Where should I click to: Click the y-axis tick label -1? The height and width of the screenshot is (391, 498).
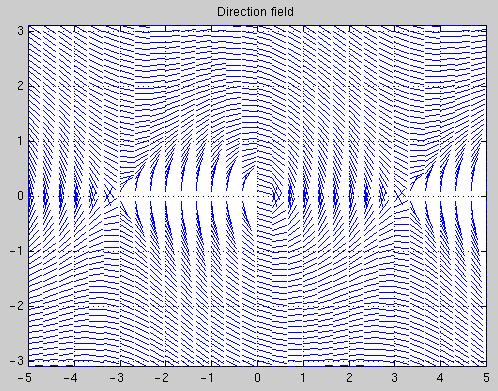pos(17,251)
